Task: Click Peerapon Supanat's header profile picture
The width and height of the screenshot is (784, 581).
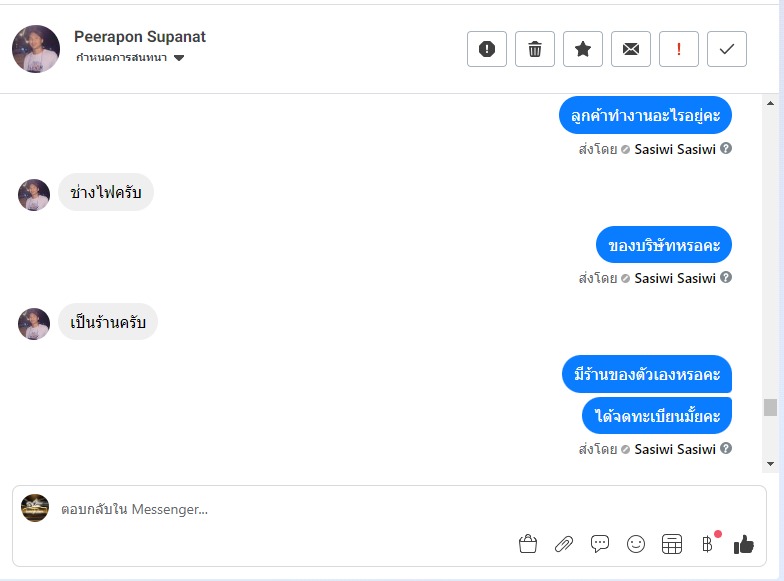Action: [x=36, y=49]
